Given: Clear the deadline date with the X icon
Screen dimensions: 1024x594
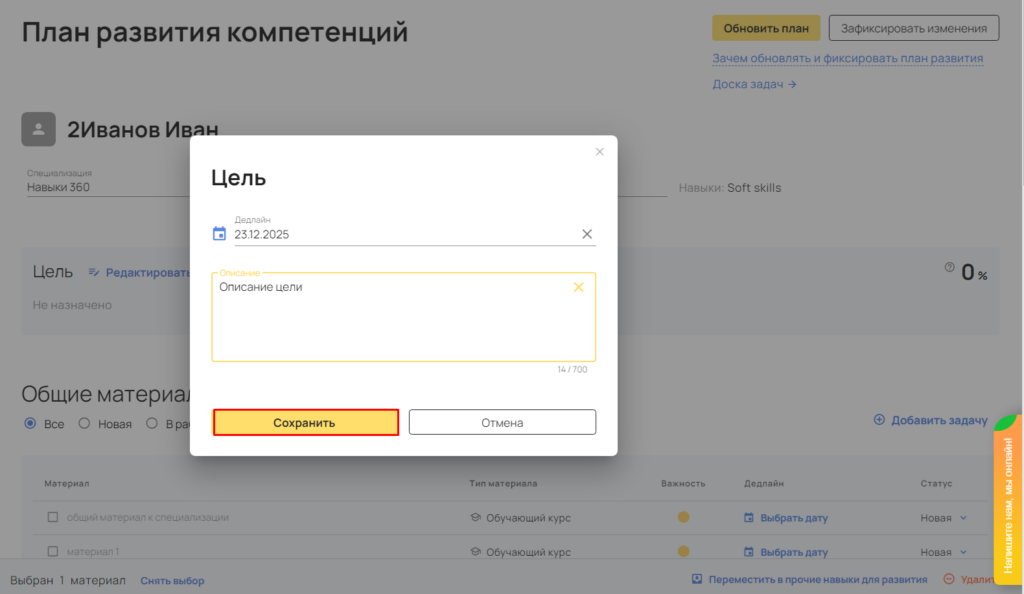Looking at the screenshot, I should pyautogui.click(x=587, y=234).
